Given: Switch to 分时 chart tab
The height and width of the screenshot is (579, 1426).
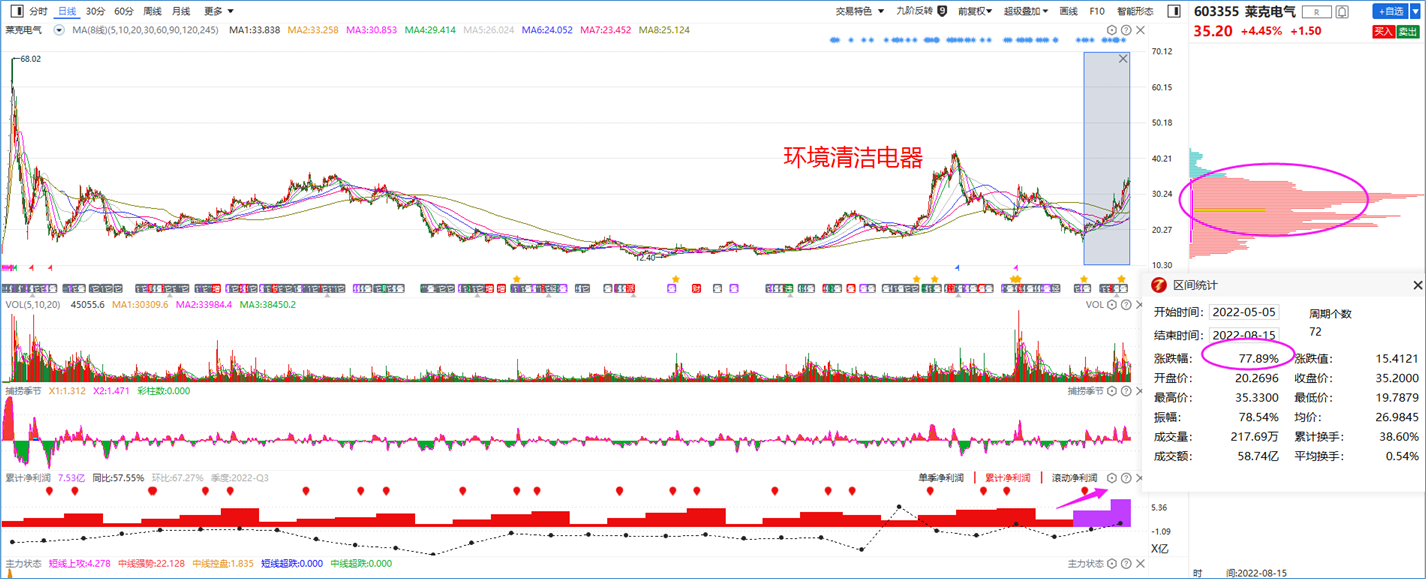Looking at the screenshot, I should point(38,11).
